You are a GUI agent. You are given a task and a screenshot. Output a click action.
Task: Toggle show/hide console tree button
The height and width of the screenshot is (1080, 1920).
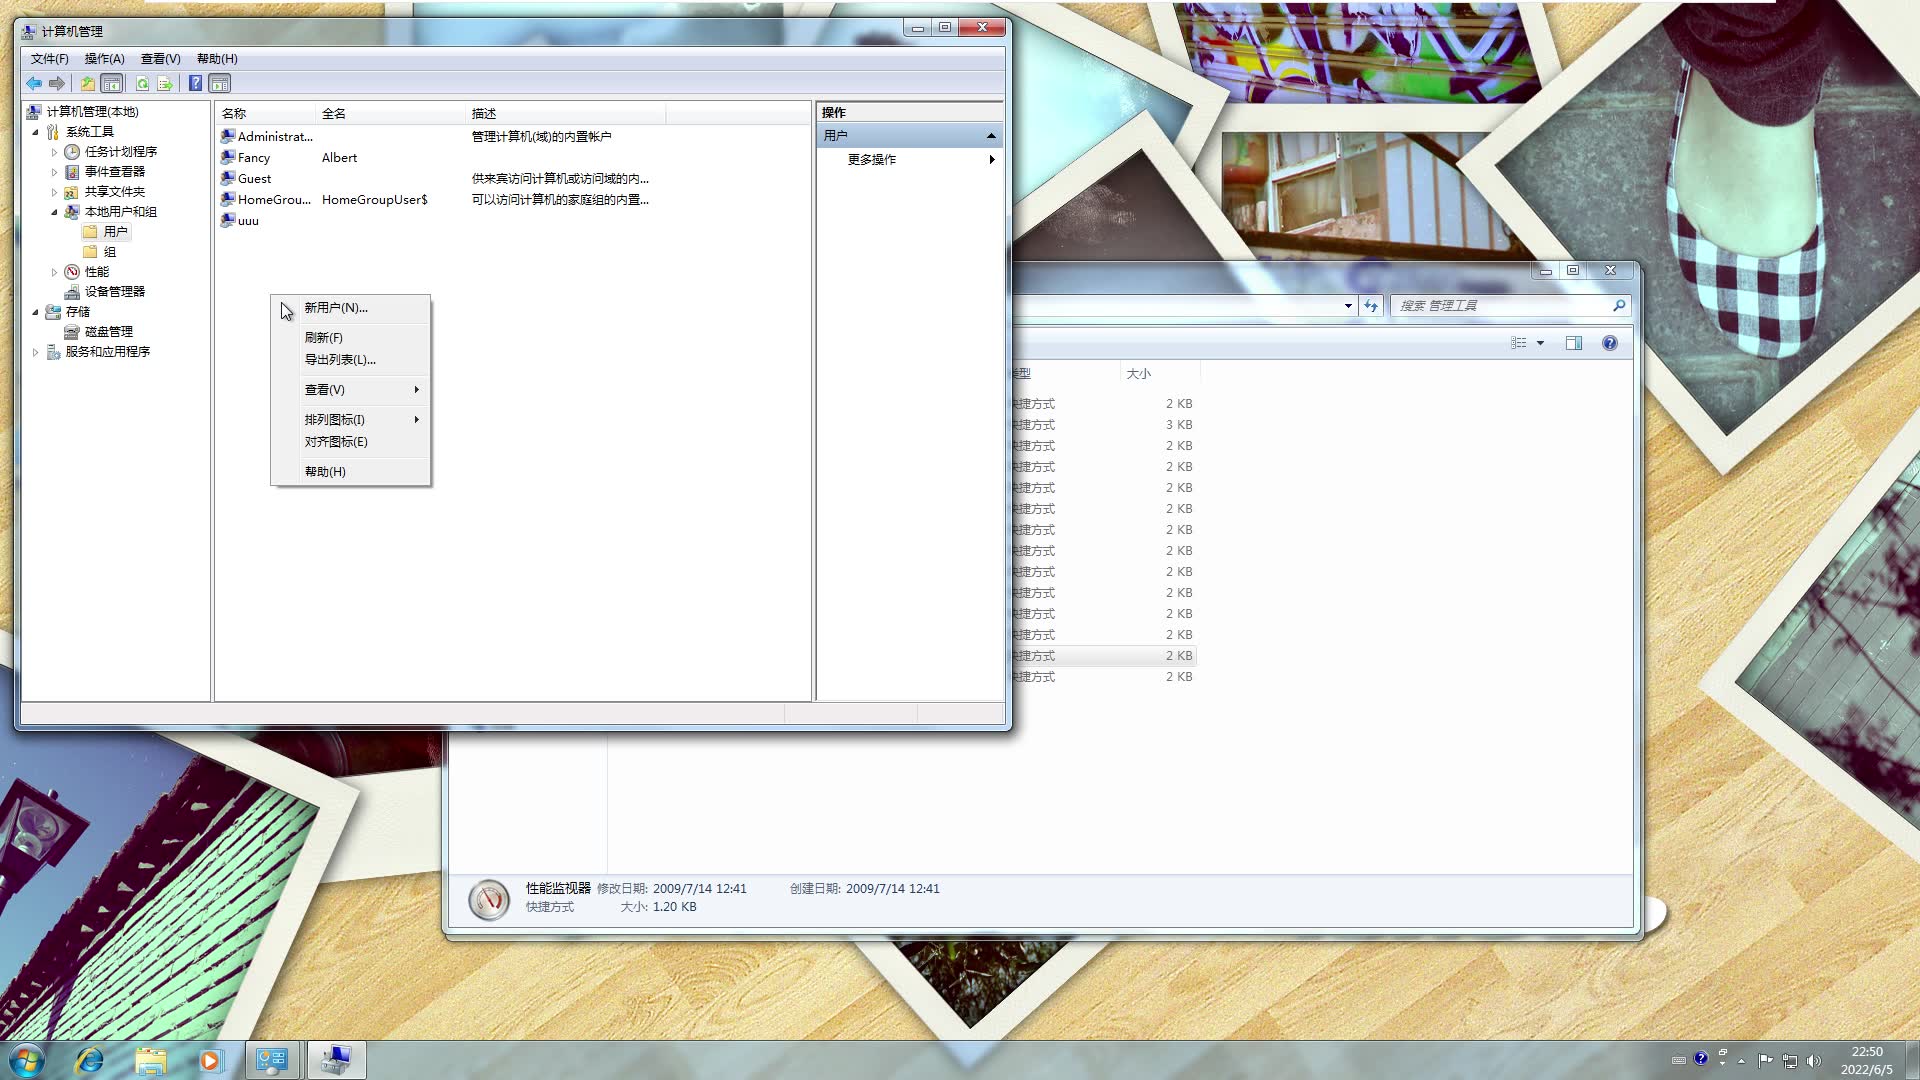112,84
